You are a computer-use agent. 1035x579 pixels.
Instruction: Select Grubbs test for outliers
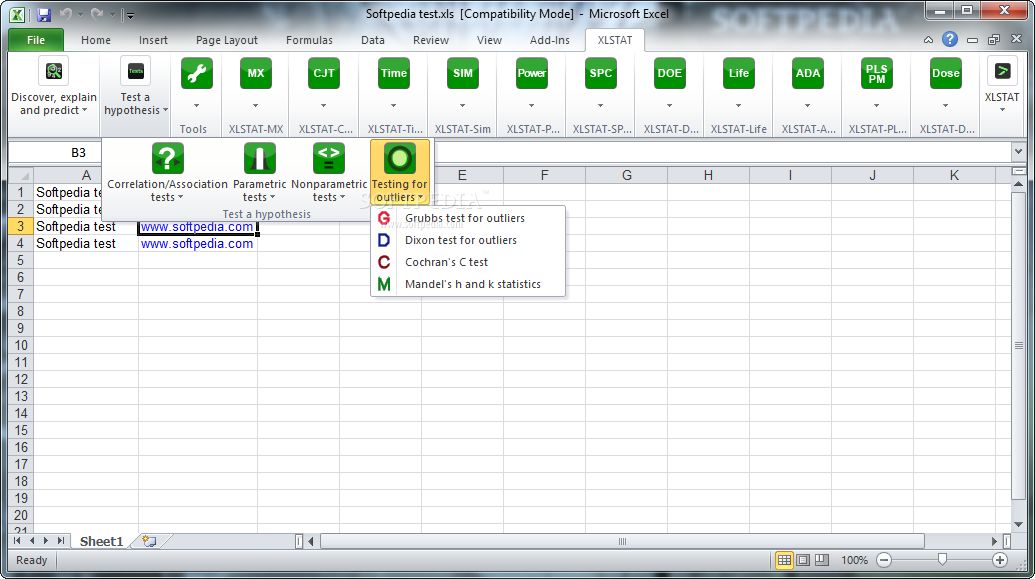(468, 218)
